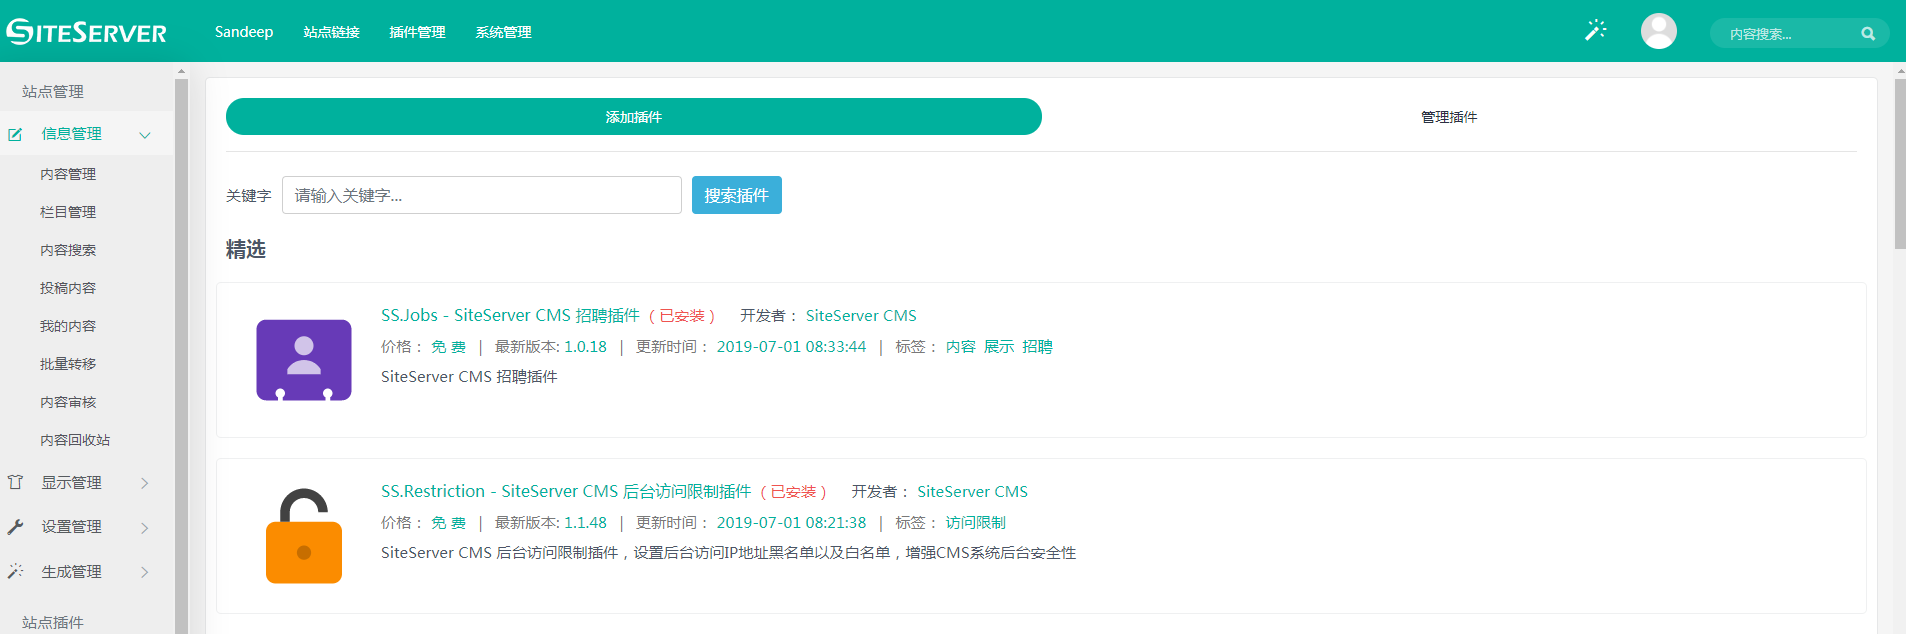This screenshot has width=1906, height=634.
Task: Expand the 生成管理 section arrow
Action: (145, 573)
